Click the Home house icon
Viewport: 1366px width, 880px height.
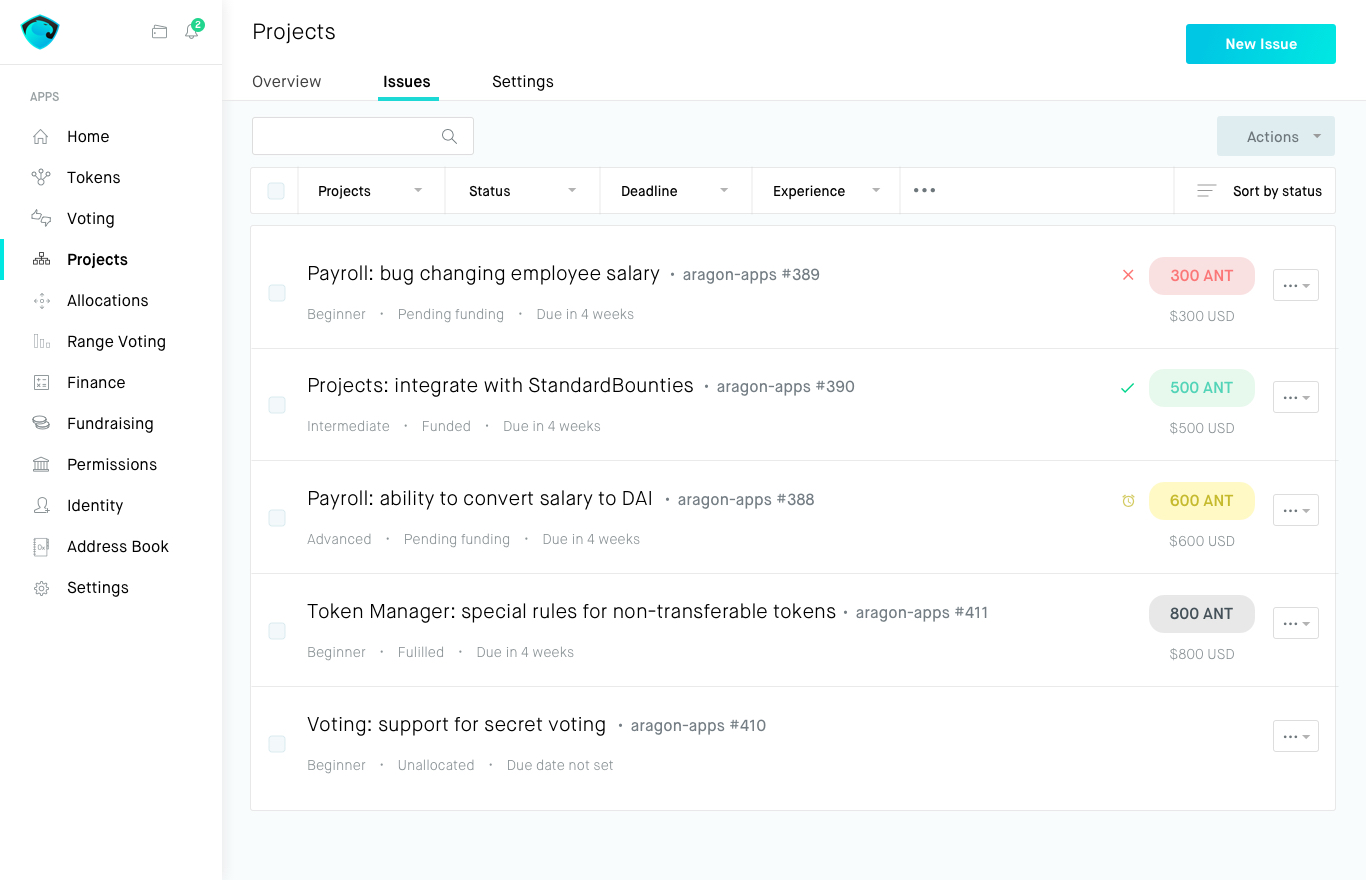[41, 136]
